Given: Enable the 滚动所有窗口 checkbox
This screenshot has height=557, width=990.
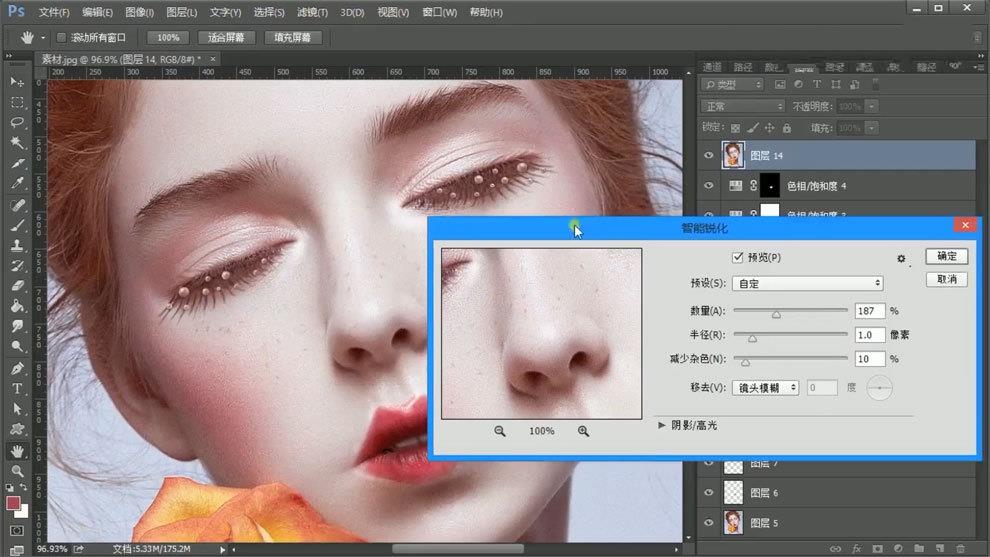Looking at the screenshot, I should pyautogui.click(x=62, y=37).
